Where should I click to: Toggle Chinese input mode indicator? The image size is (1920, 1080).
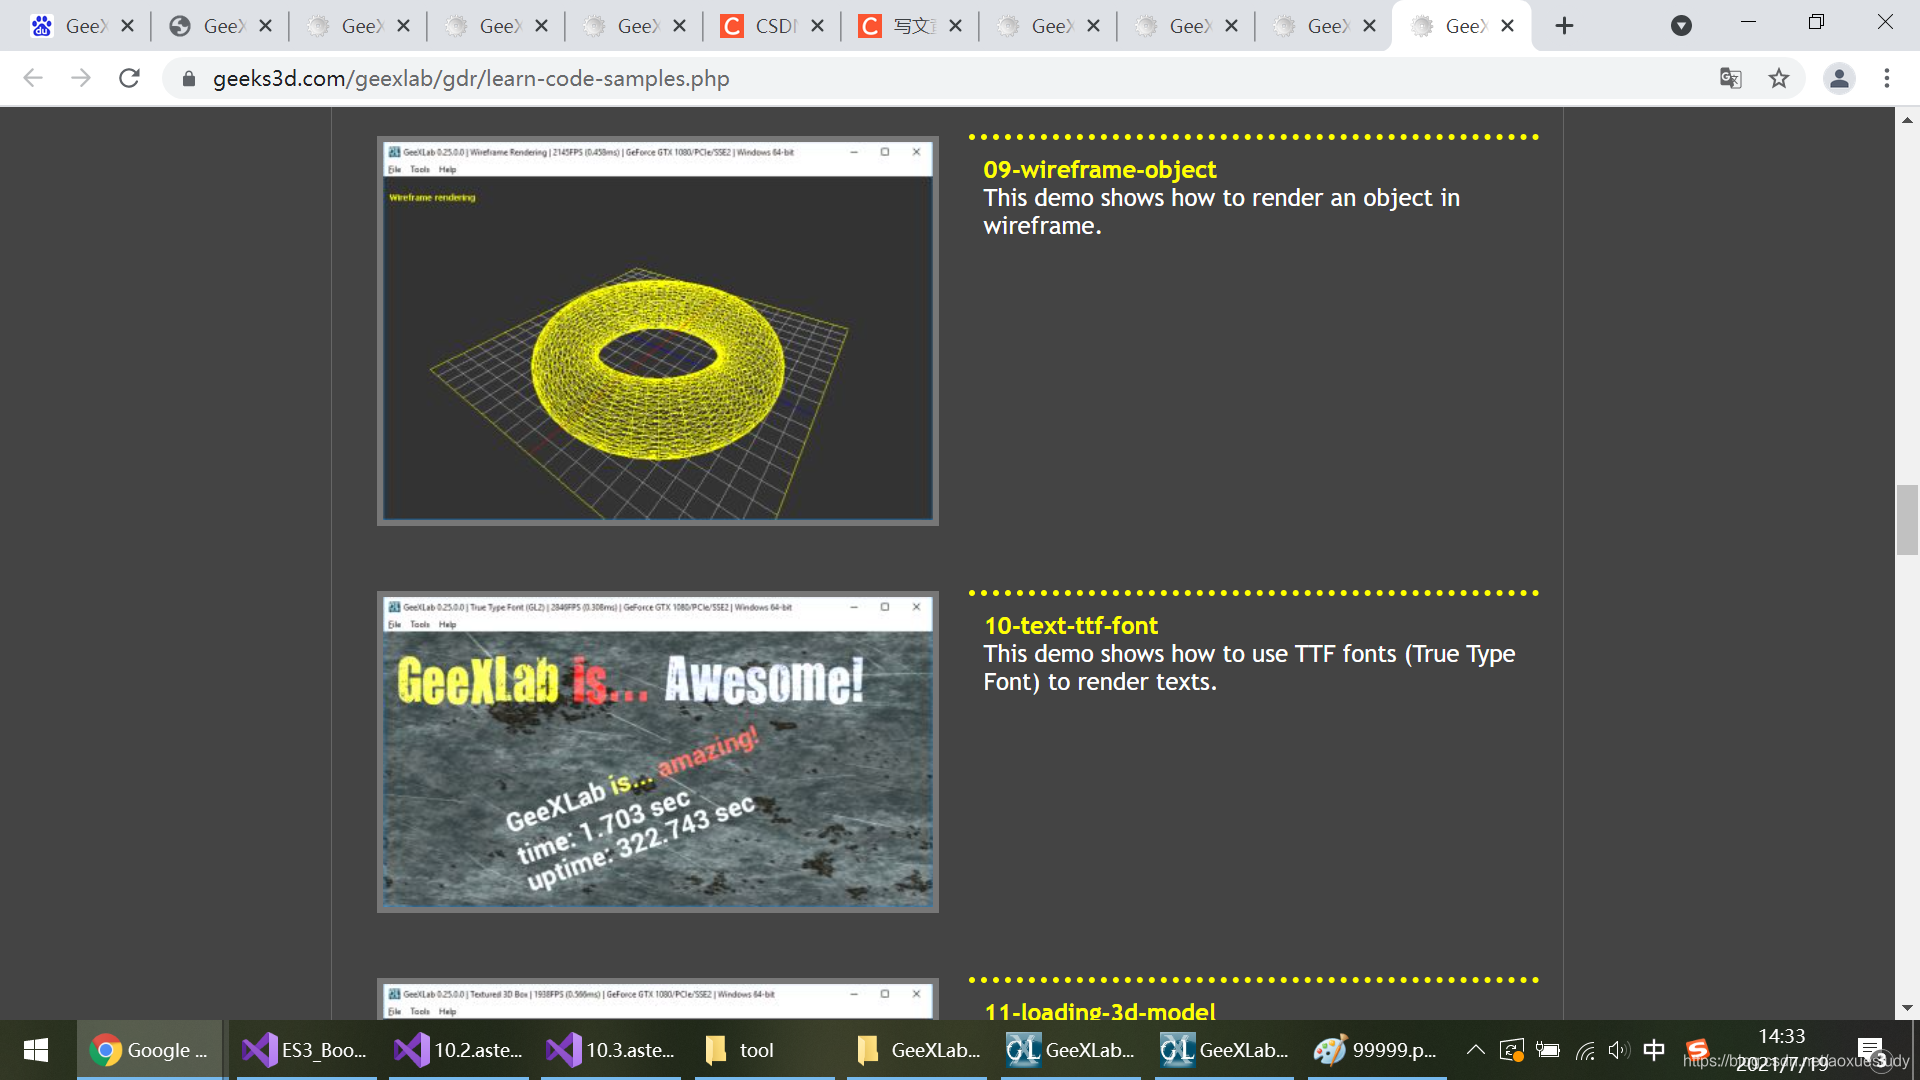(1654, 1050)
